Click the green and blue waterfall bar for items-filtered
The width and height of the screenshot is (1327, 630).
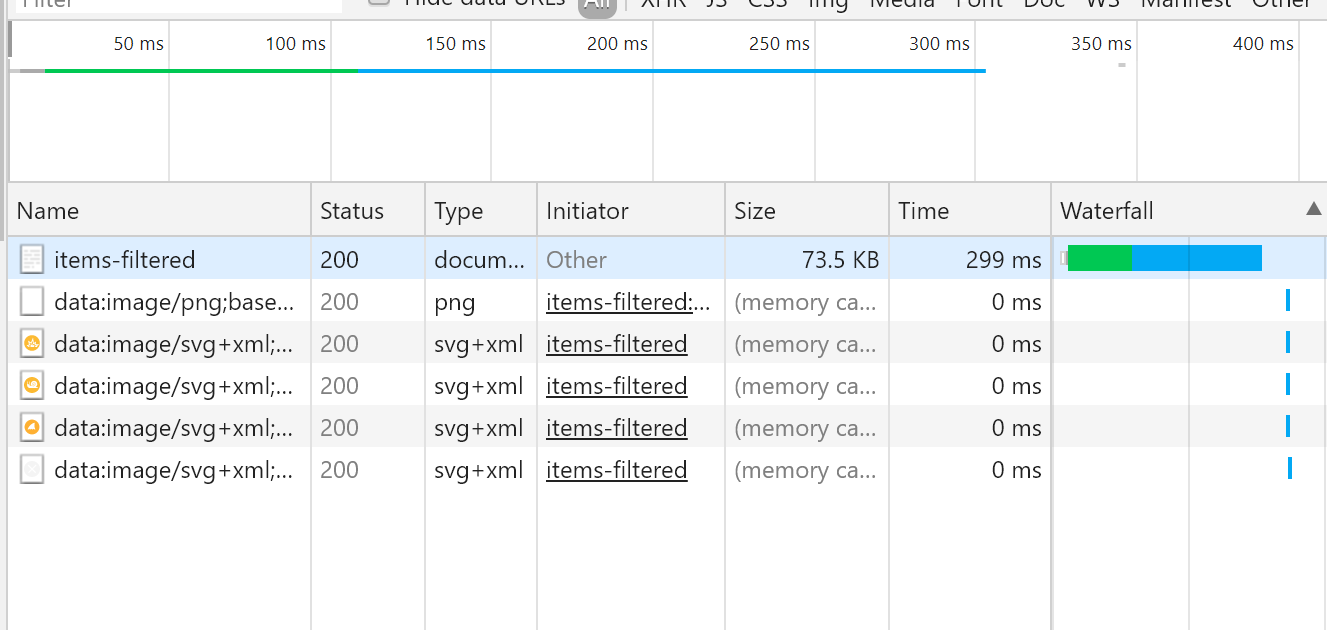(x=1165, y=258)
